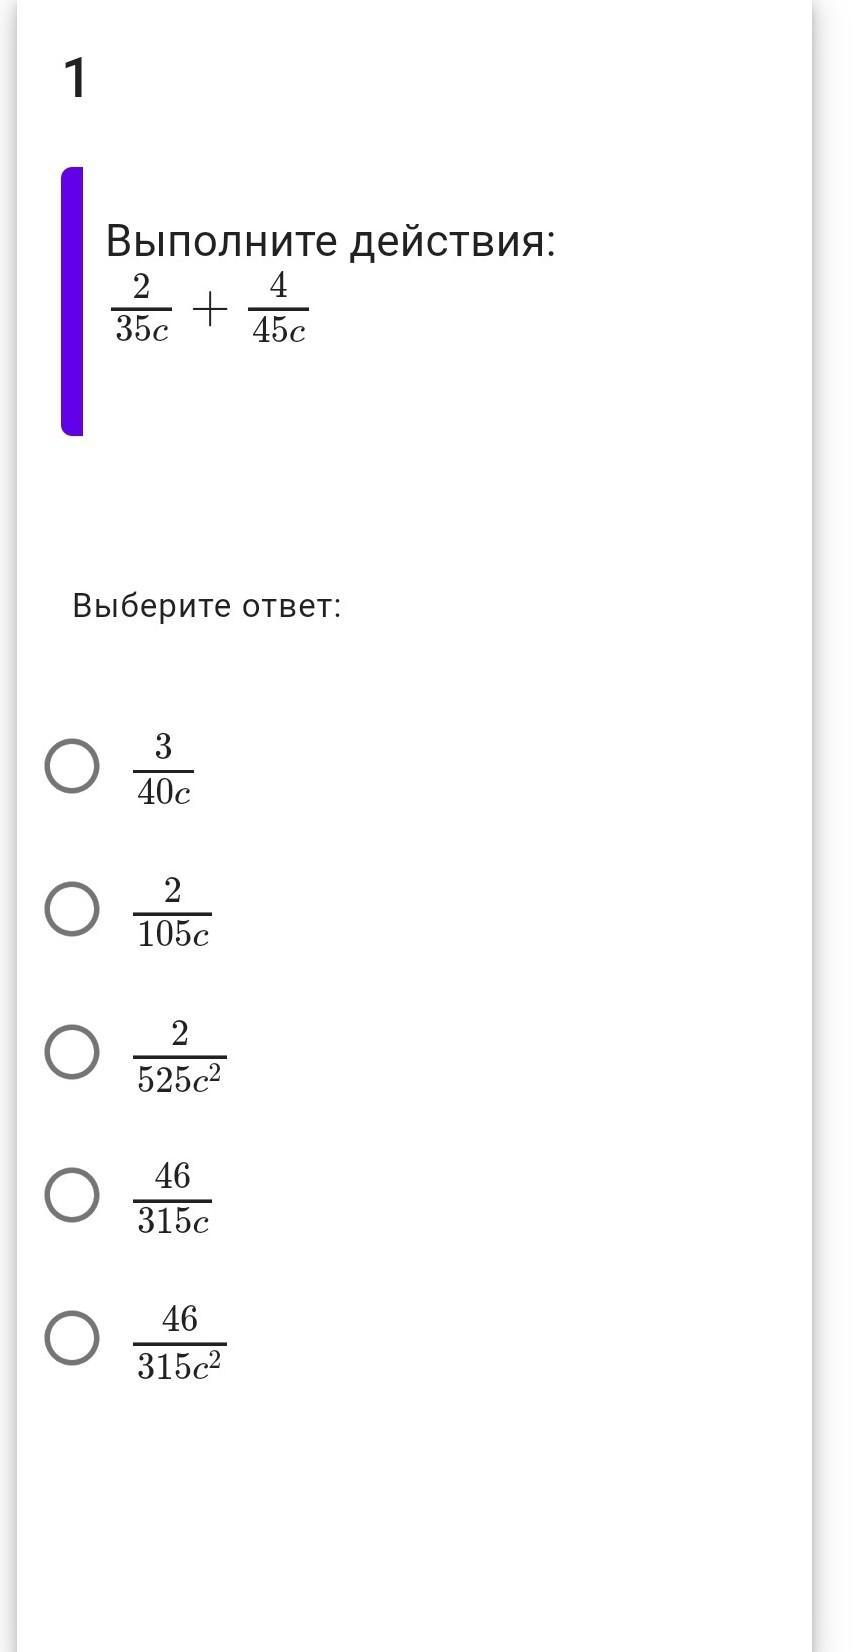Click the question number 1 heading

click(x=75, y=79)
